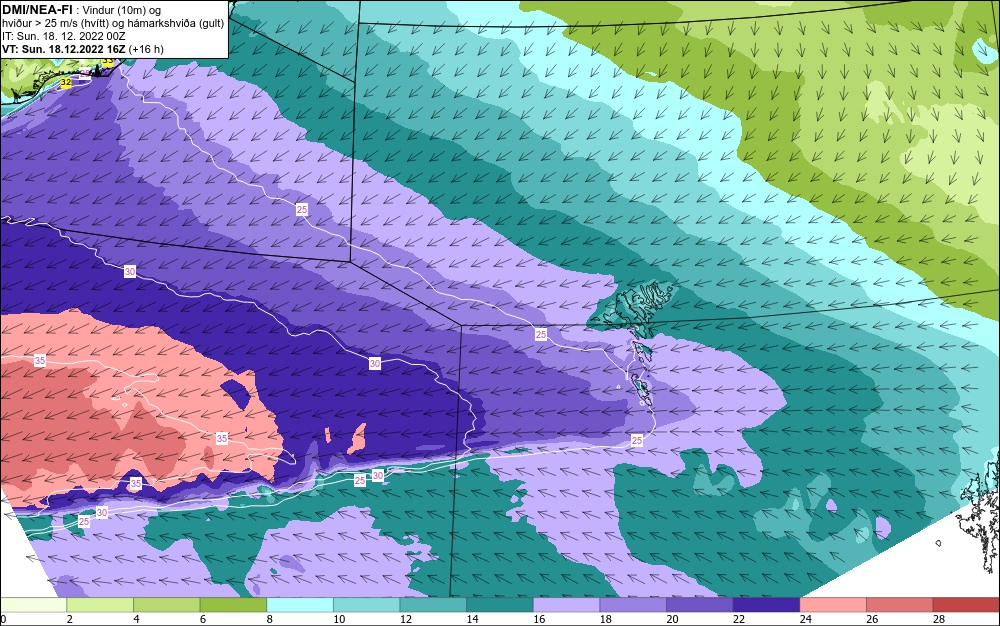Viewport: 1000px width, 626px height.
Task: Click the 2–4 m/s legend color swatch
Action: [x=100, y=605]
